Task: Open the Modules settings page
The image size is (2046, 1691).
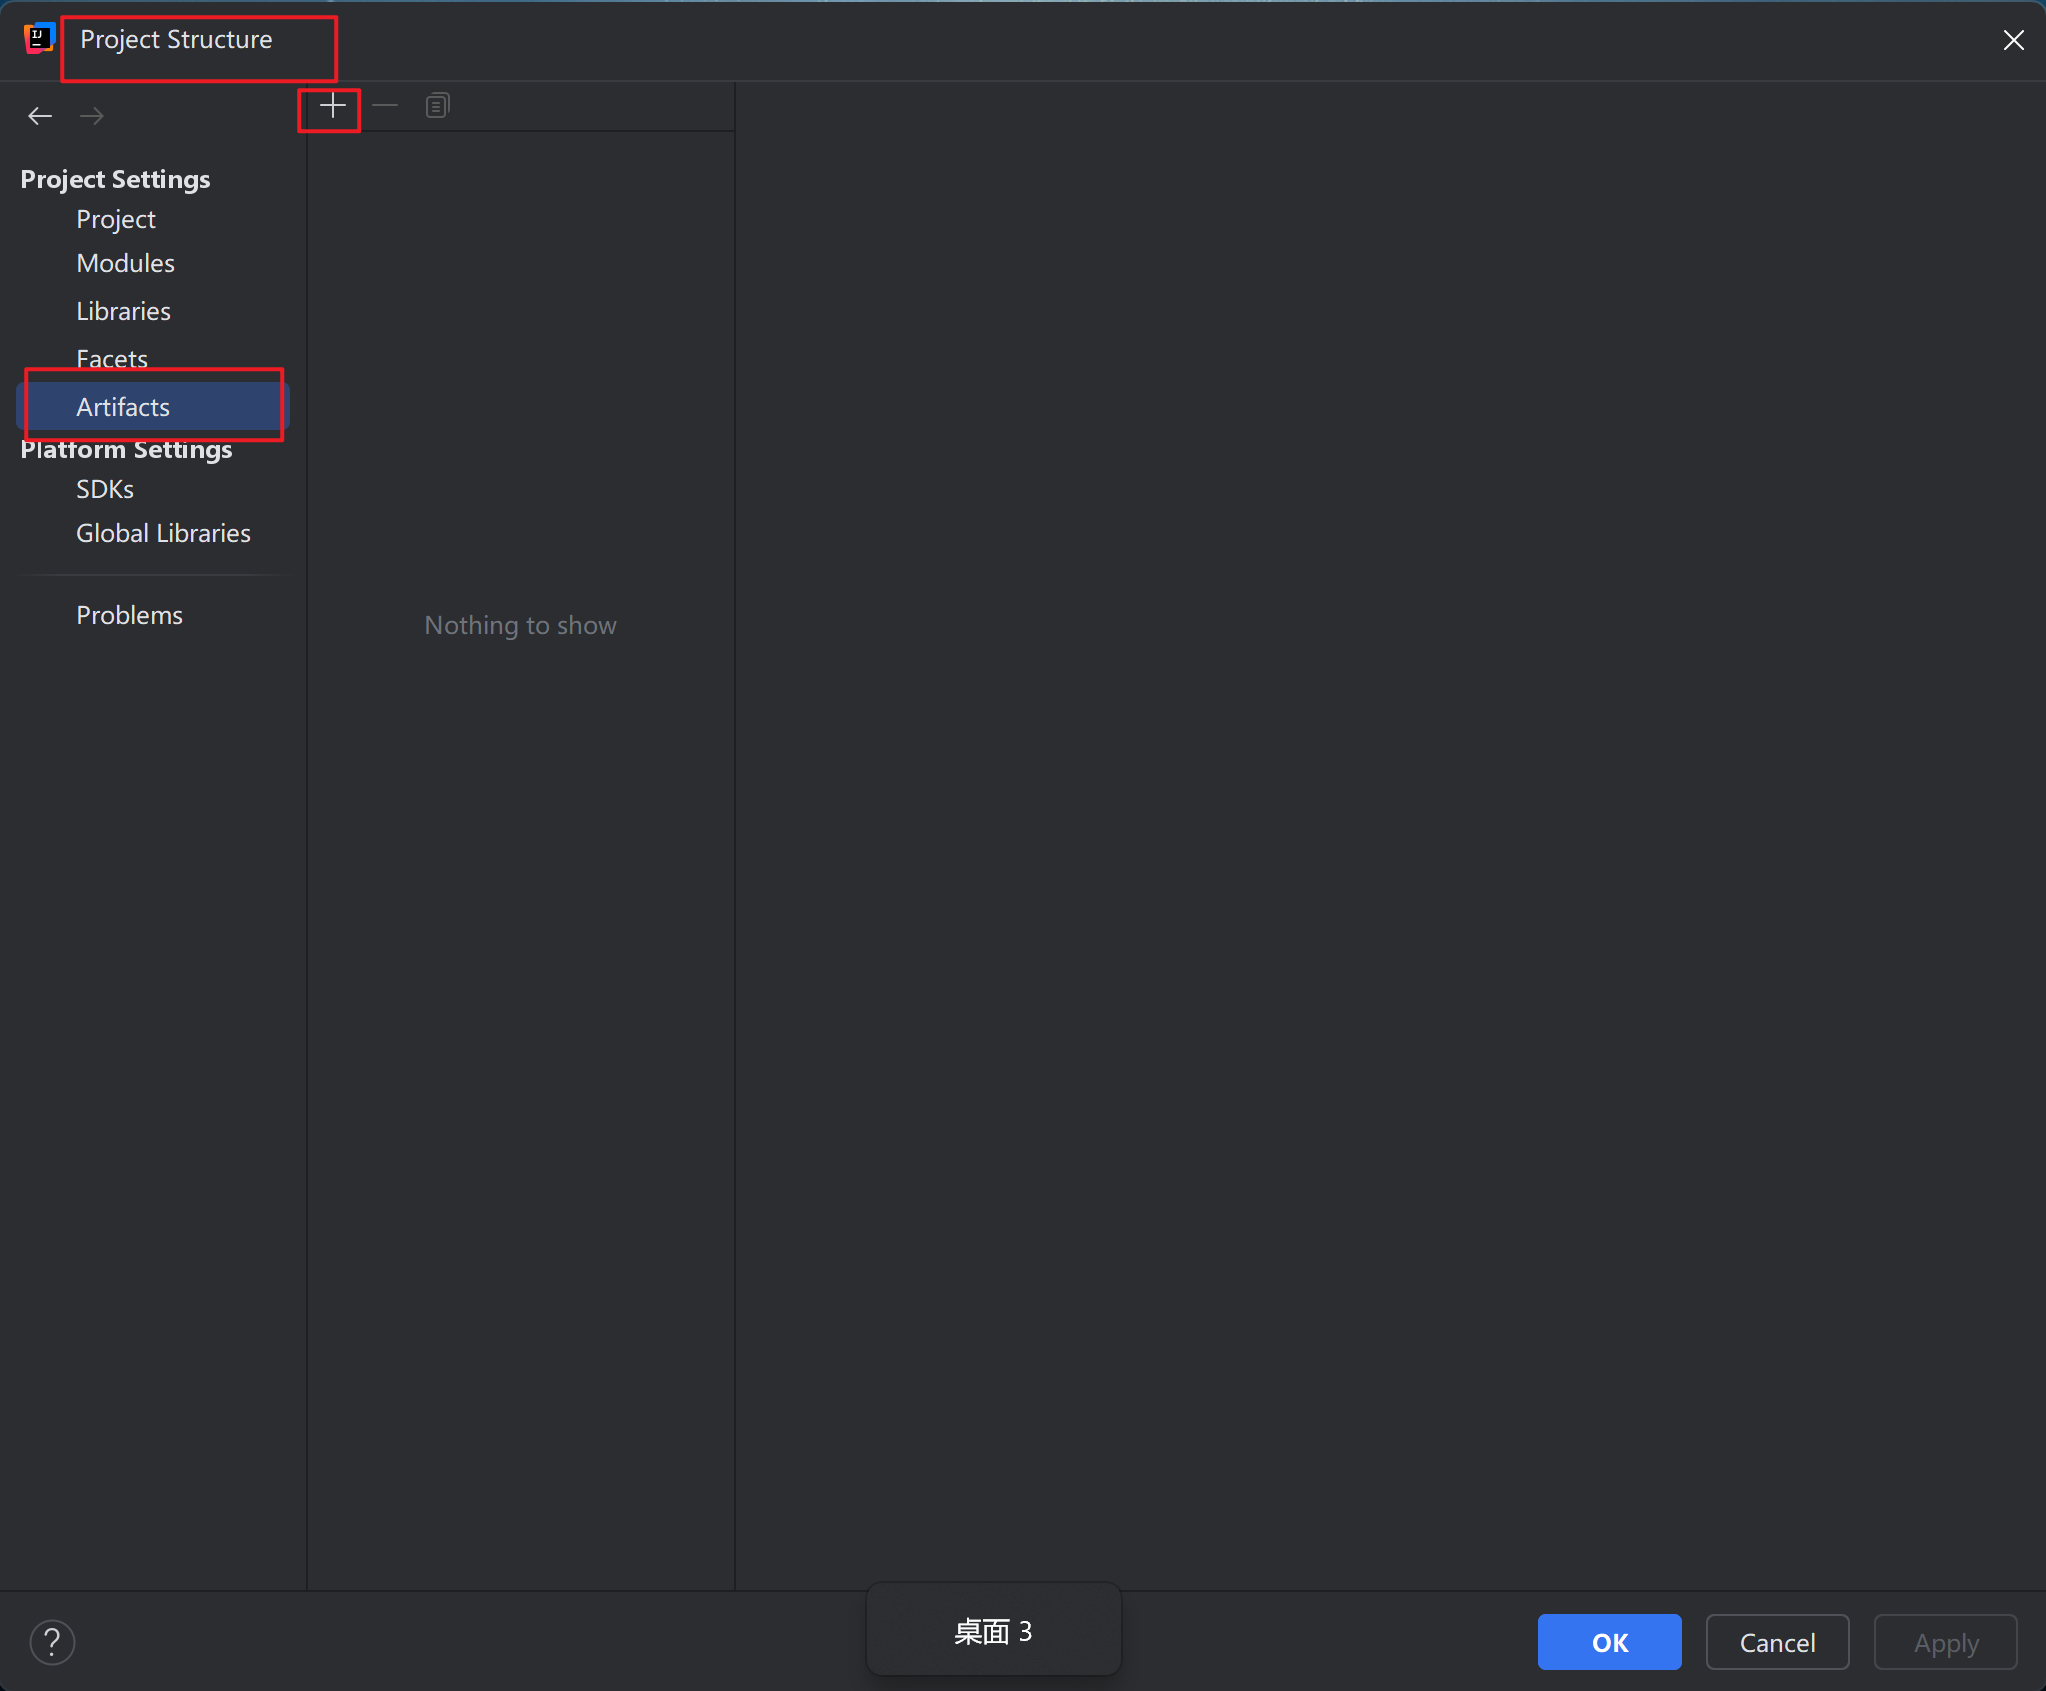Action: [x=126, y=263]
